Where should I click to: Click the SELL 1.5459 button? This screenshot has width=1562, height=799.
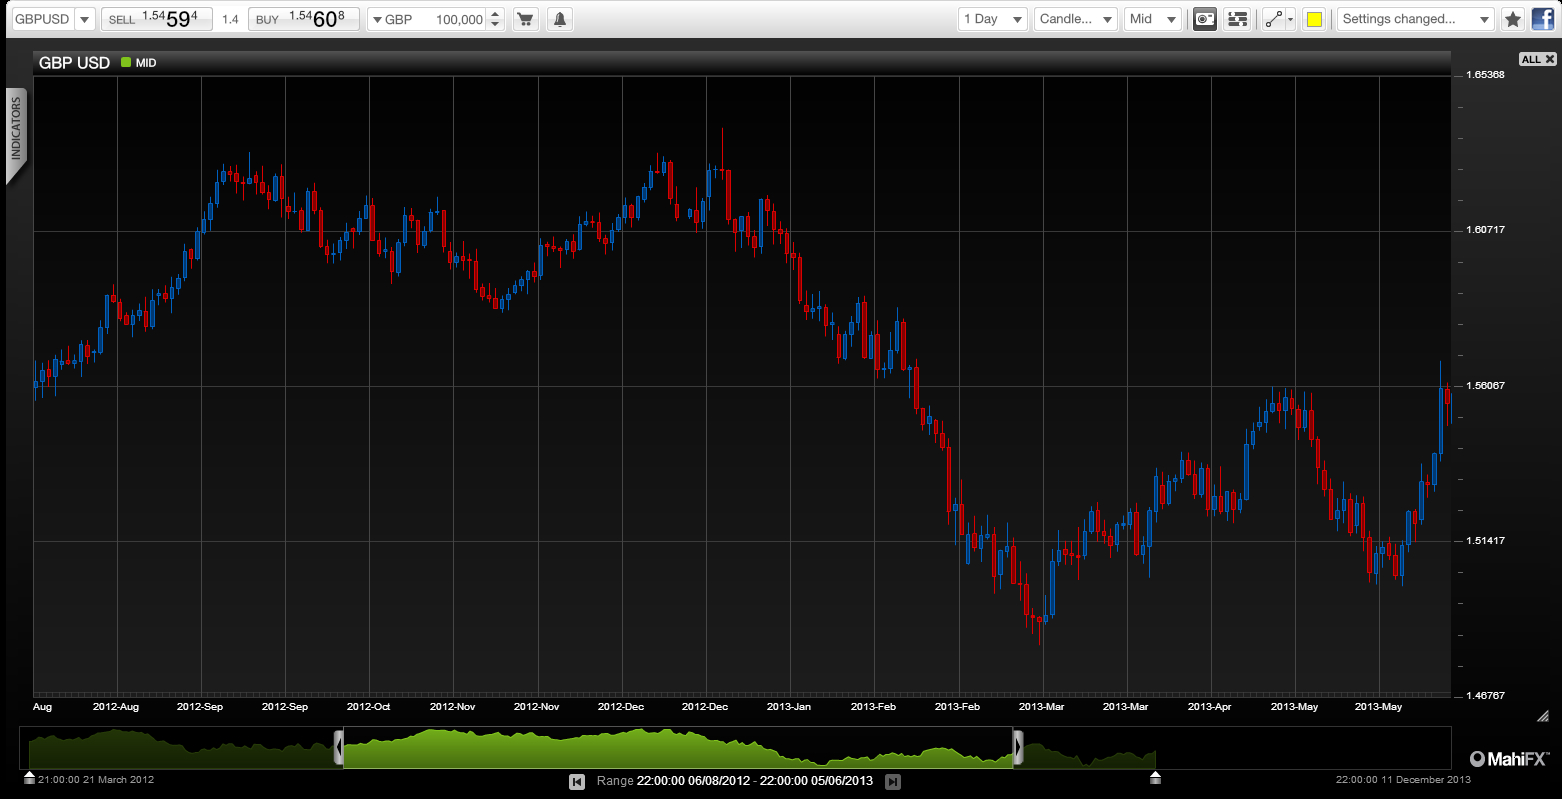pyautogui.click(x=156, y=19)
